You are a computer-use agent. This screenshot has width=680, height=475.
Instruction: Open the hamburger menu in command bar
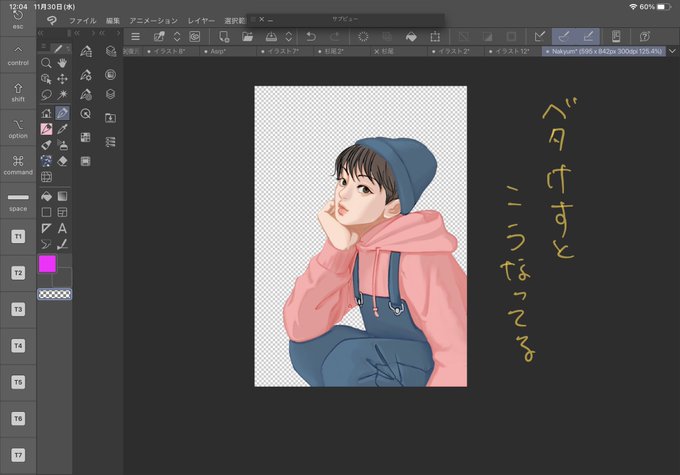(135, 37)
